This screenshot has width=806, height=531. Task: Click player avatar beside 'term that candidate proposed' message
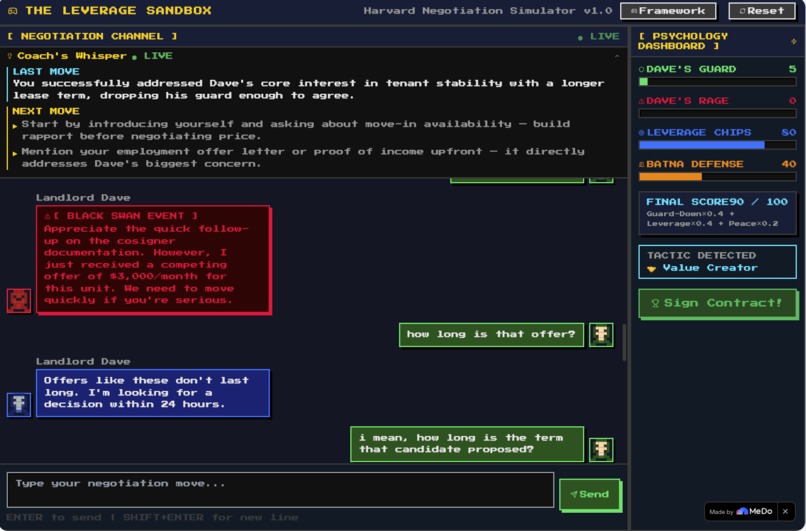pos(601,449)
